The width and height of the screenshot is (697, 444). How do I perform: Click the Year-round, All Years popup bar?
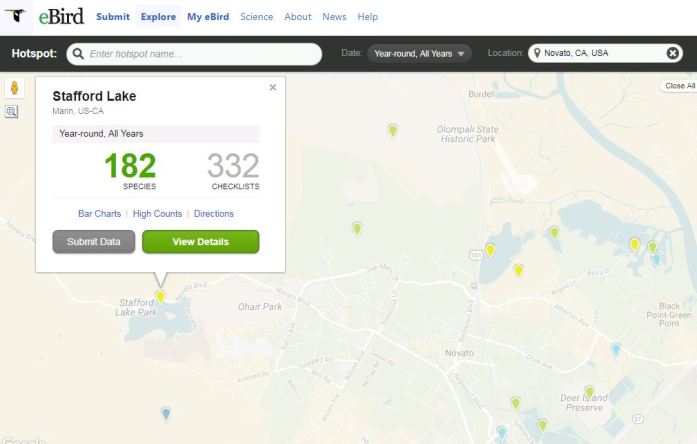click(156, 134)
